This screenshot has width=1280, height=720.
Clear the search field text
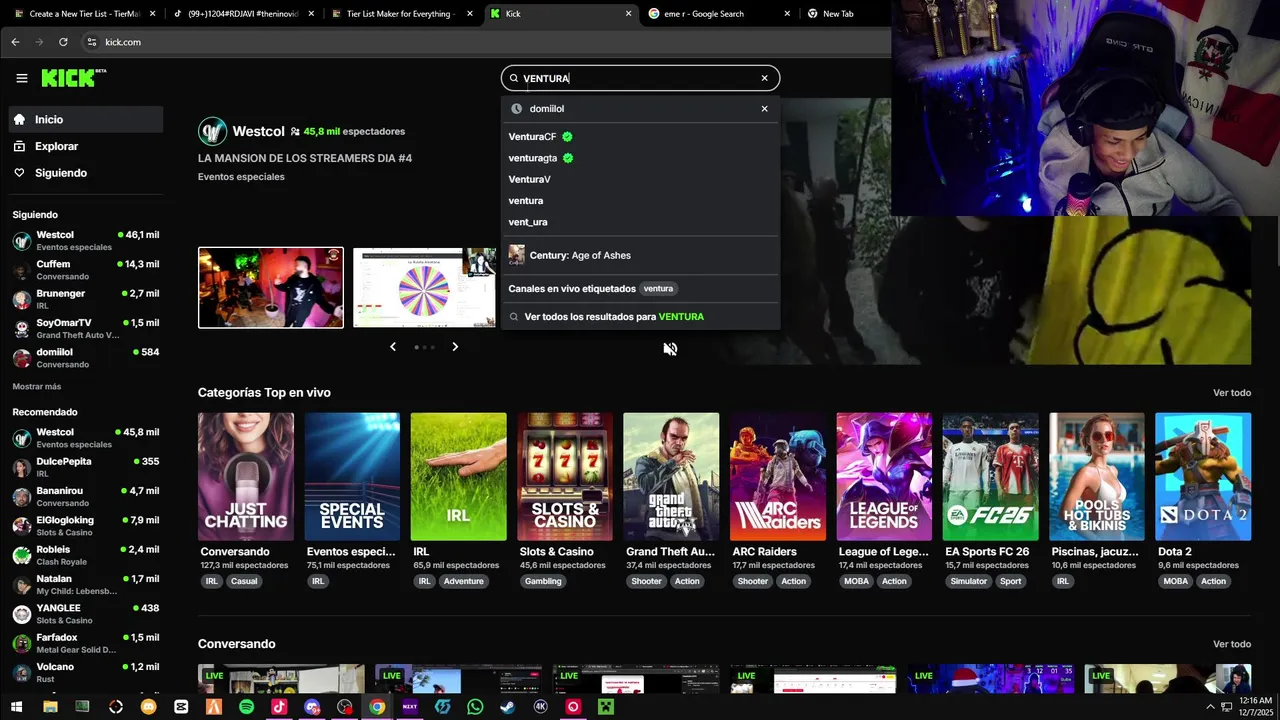[x=764, y=78]
